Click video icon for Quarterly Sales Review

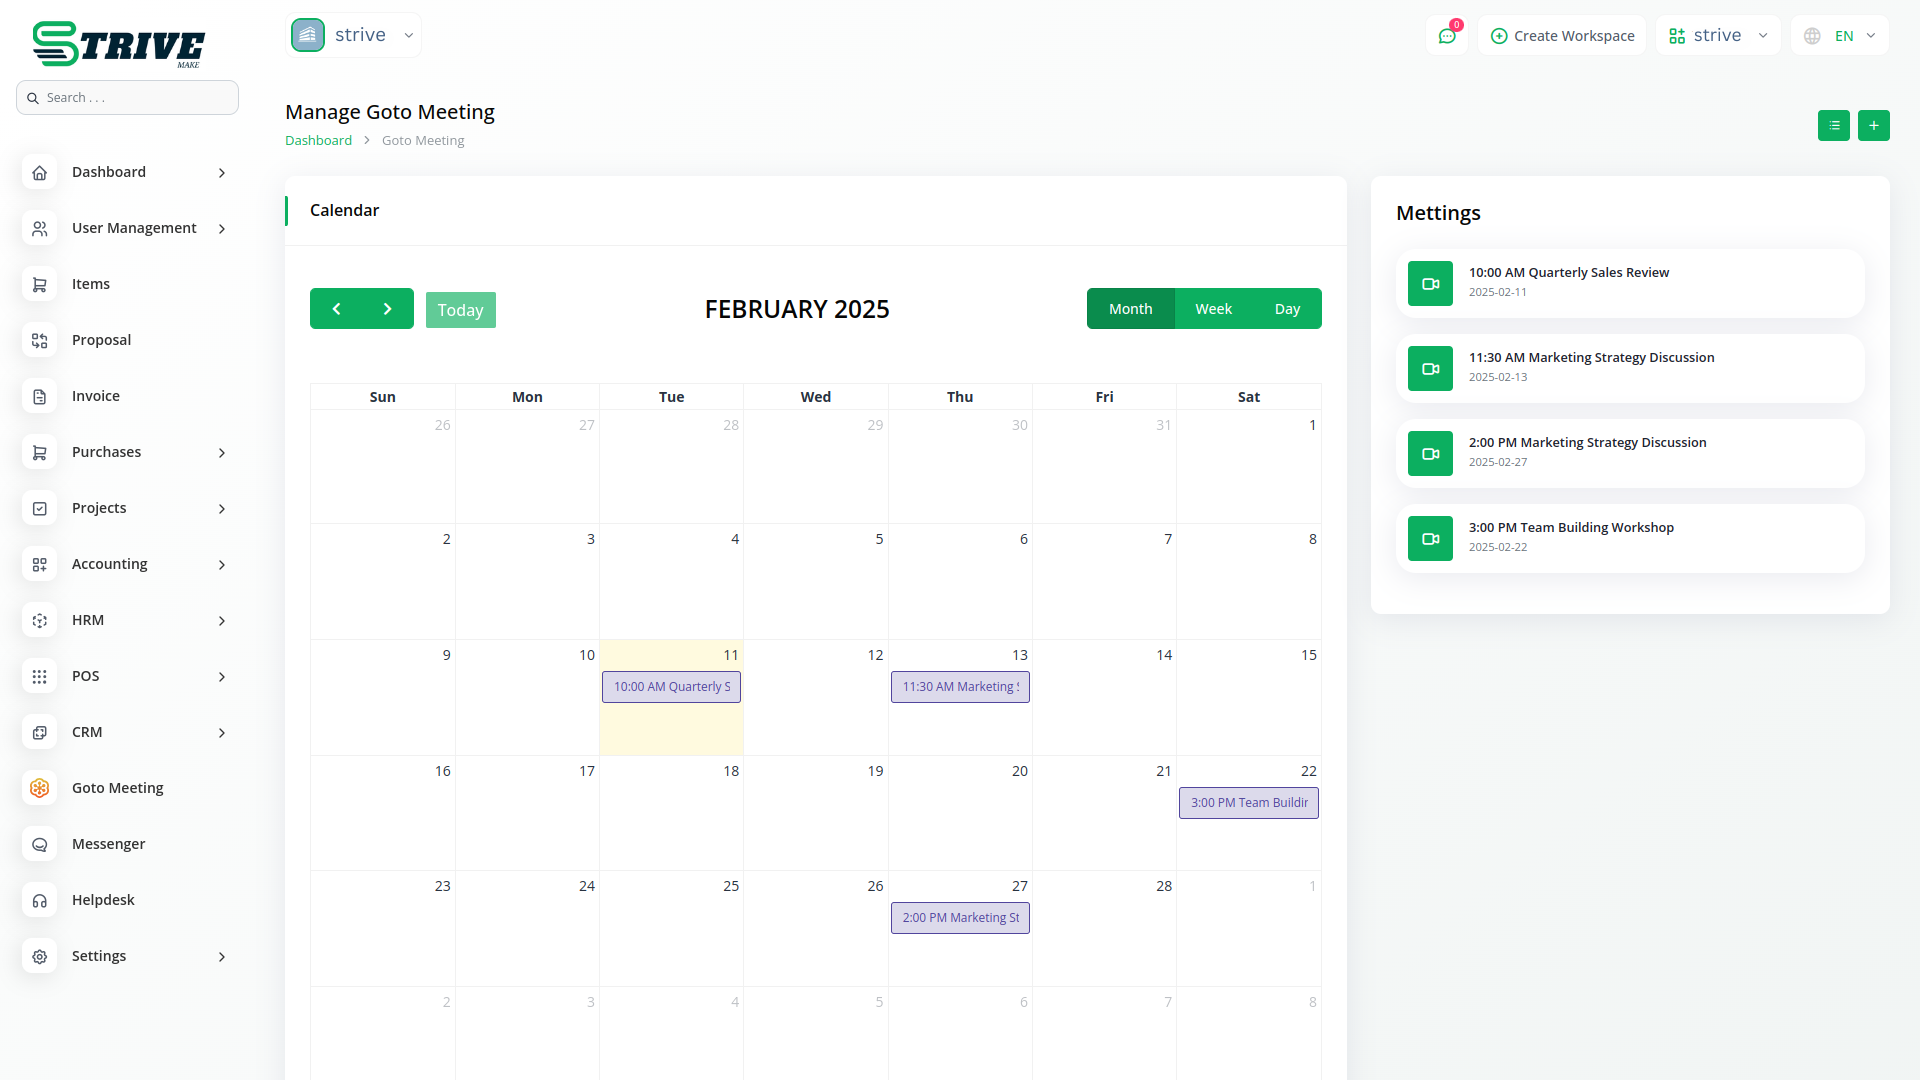(1430, 284)
